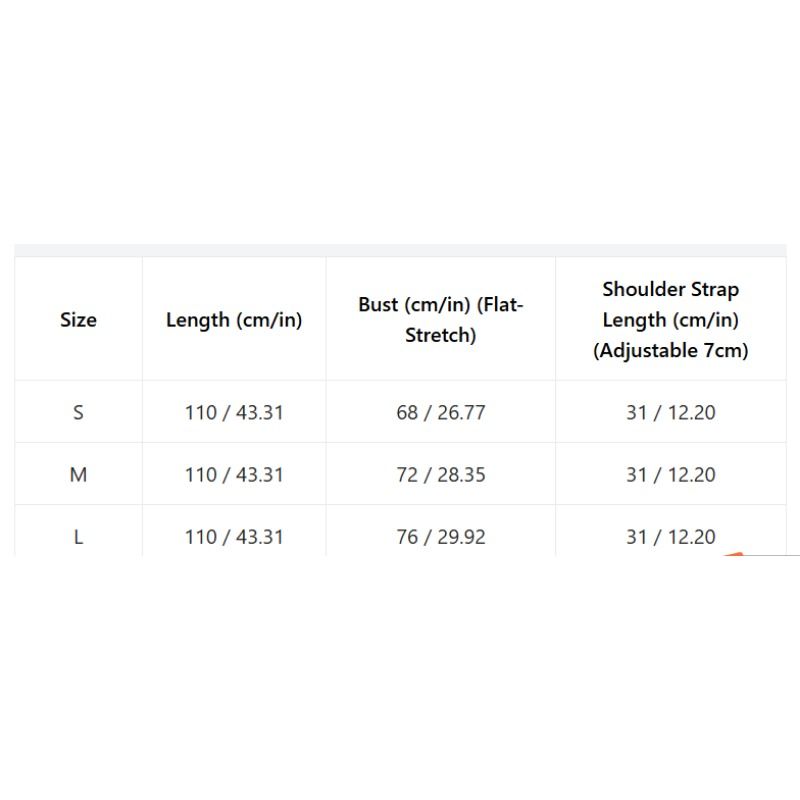Click the Length value for size S
The image size is (800, 800).
234,412
